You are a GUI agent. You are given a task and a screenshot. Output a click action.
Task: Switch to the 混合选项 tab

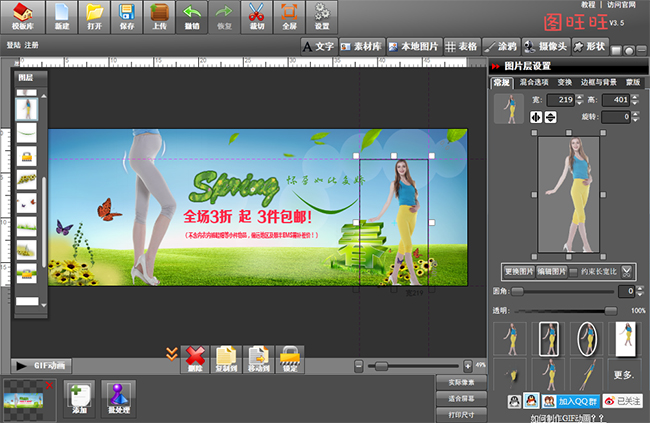tap(534, 83)
